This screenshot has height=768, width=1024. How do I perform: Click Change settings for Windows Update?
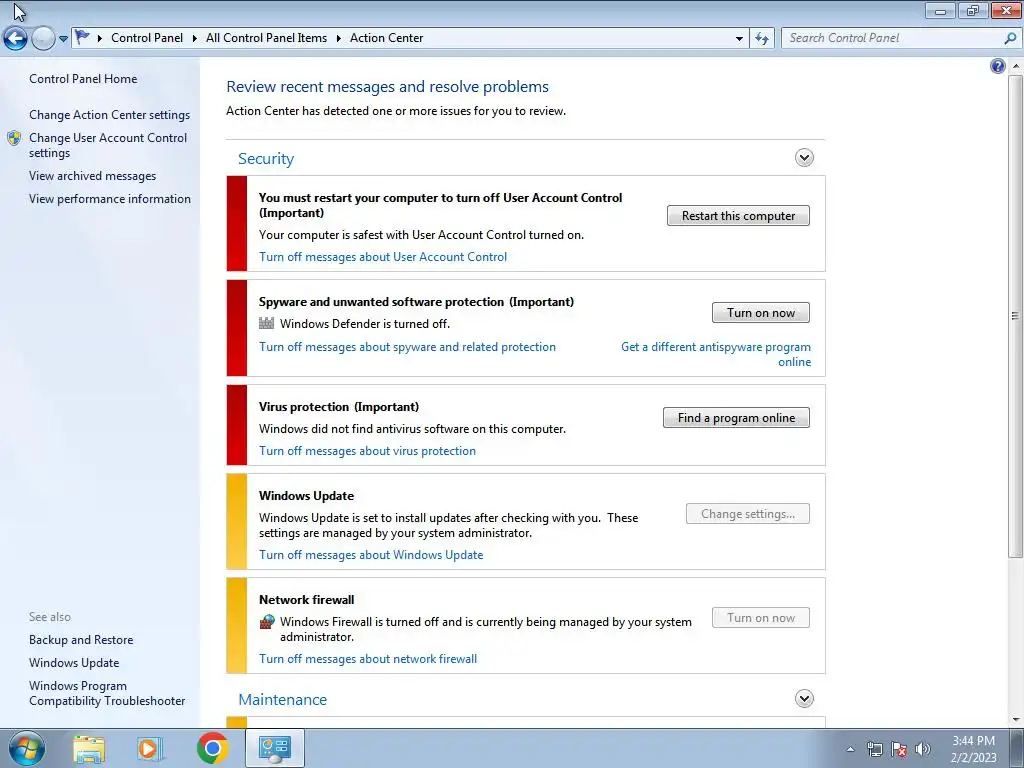(748, 513)
